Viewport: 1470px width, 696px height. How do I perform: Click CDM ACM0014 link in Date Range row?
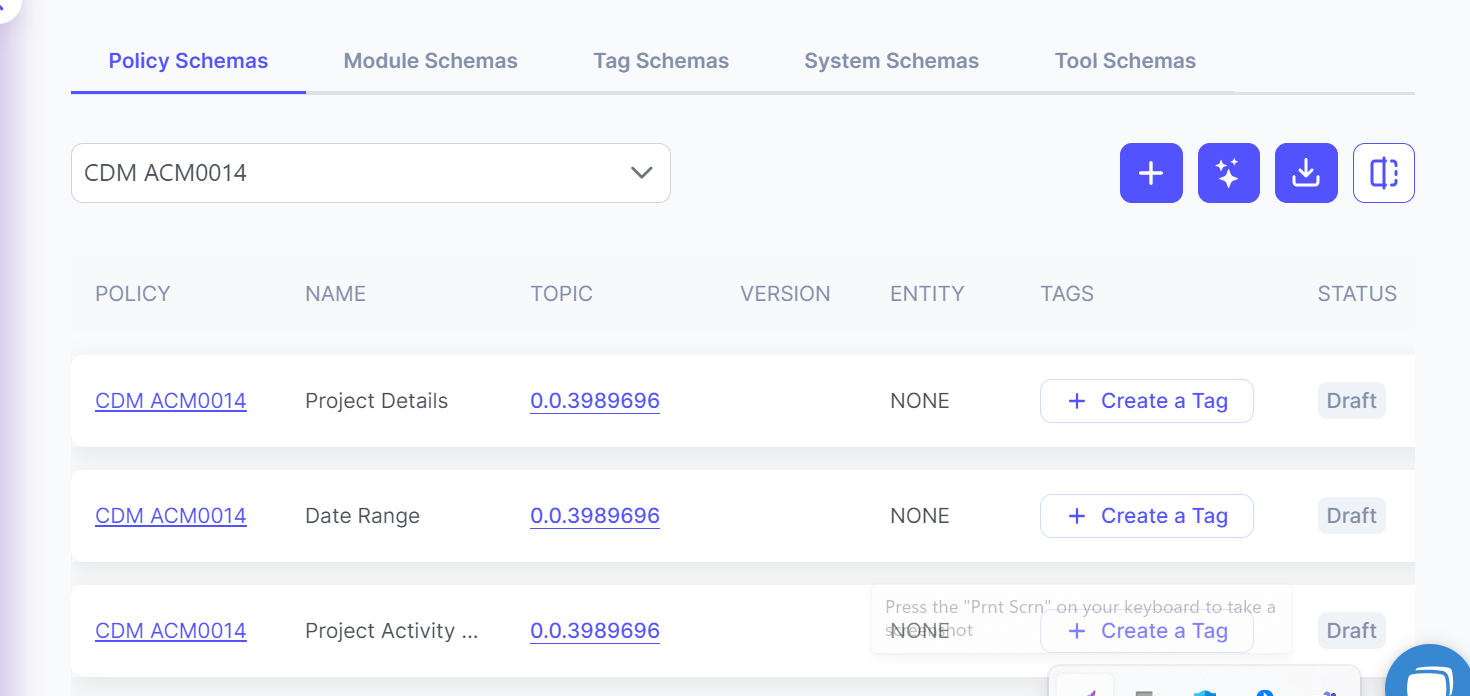[171, 516]
